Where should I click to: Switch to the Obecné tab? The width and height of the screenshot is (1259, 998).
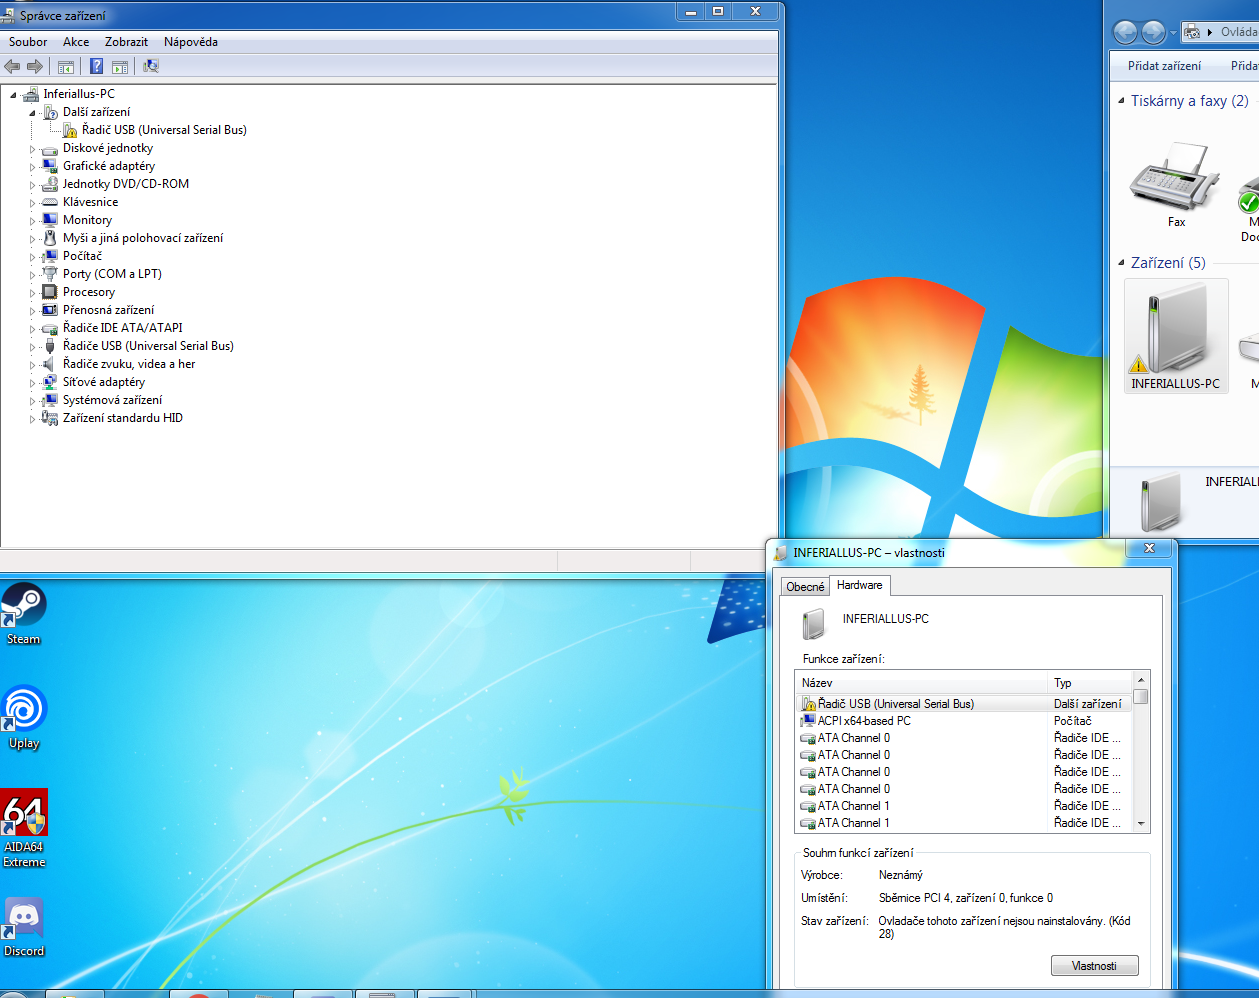click(805, 587)
